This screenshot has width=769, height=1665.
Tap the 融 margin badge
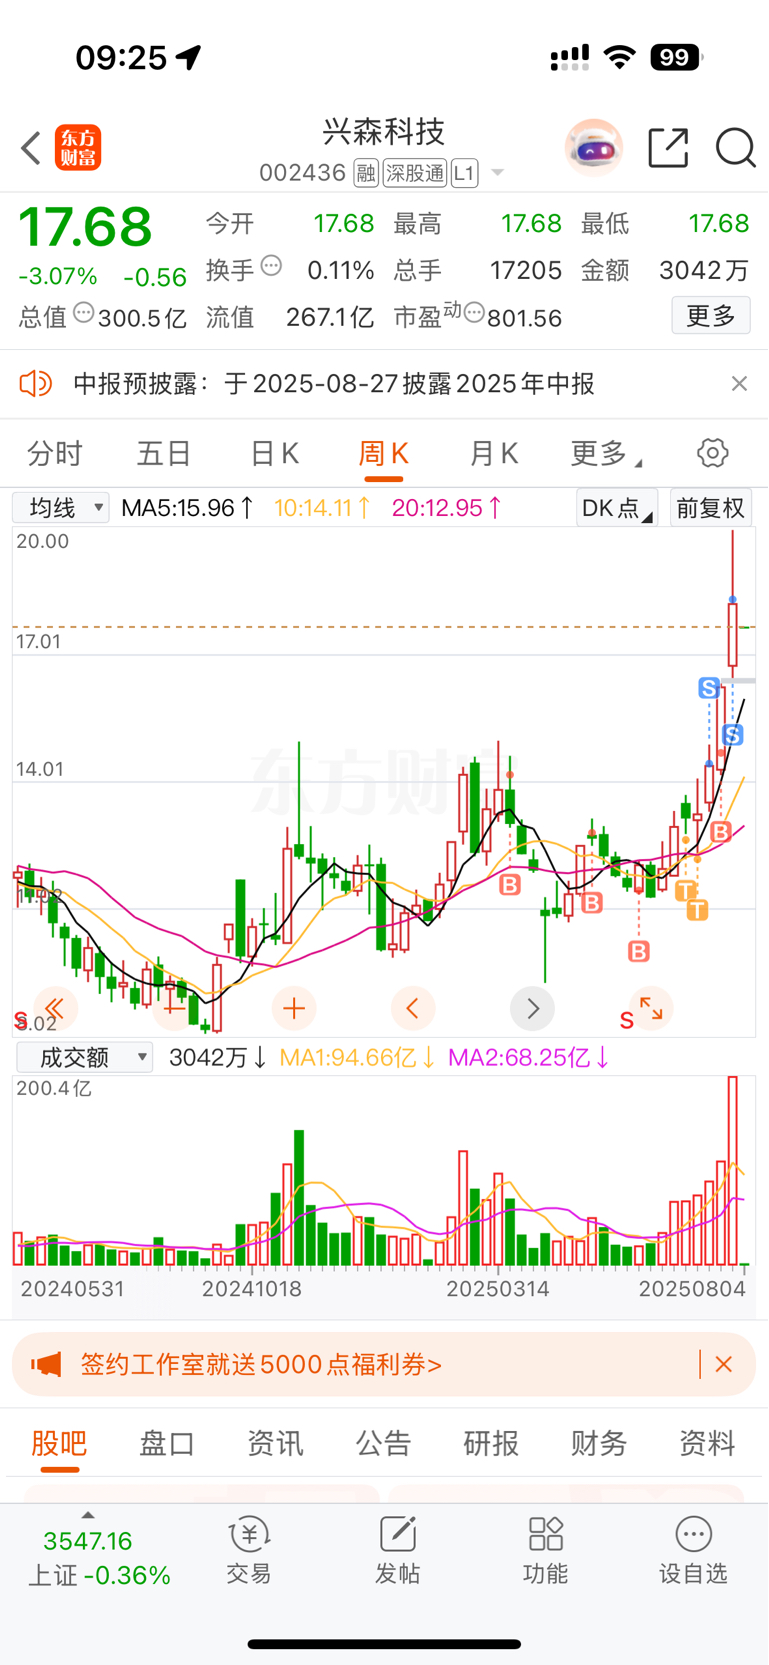click(x=366, y=173)
